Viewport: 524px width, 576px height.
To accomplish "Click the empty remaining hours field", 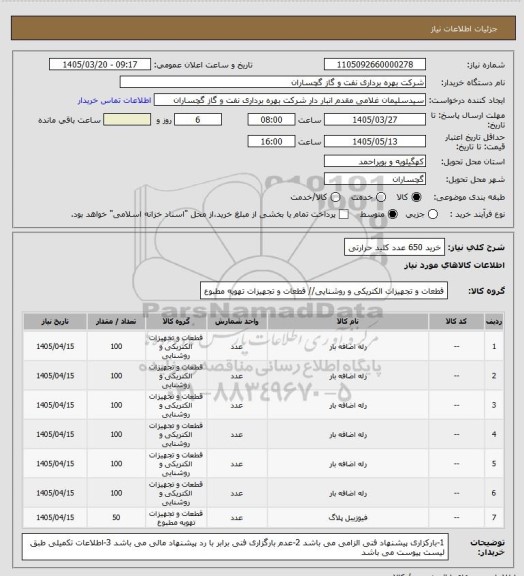I will [x=127, y=120].
